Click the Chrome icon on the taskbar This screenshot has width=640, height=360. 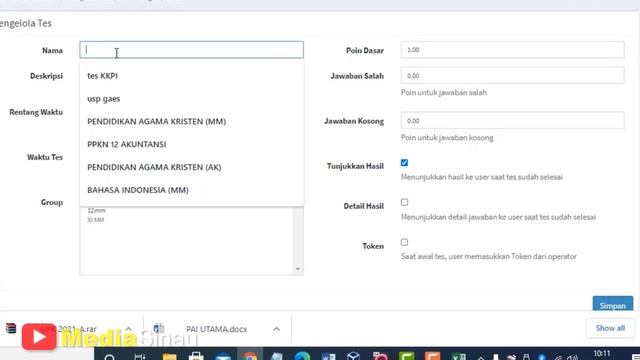(x=250, y=356)
